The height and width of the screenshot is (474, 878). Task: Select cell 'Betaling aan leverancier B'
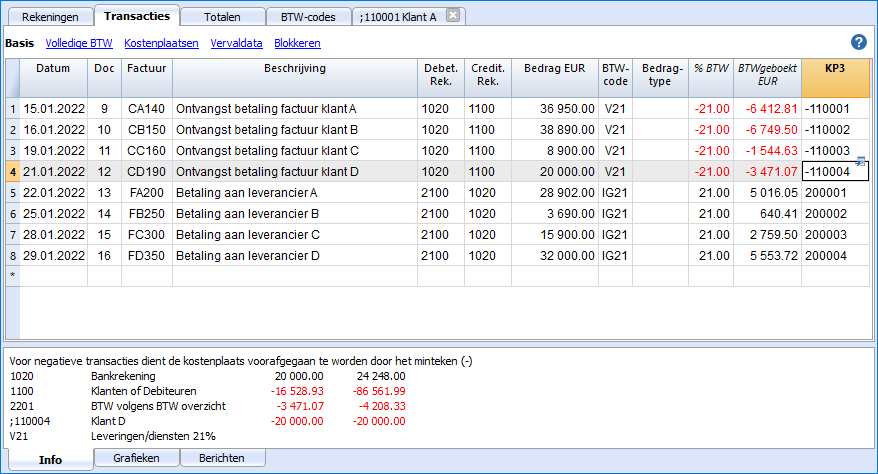click(x=295, y=214)
